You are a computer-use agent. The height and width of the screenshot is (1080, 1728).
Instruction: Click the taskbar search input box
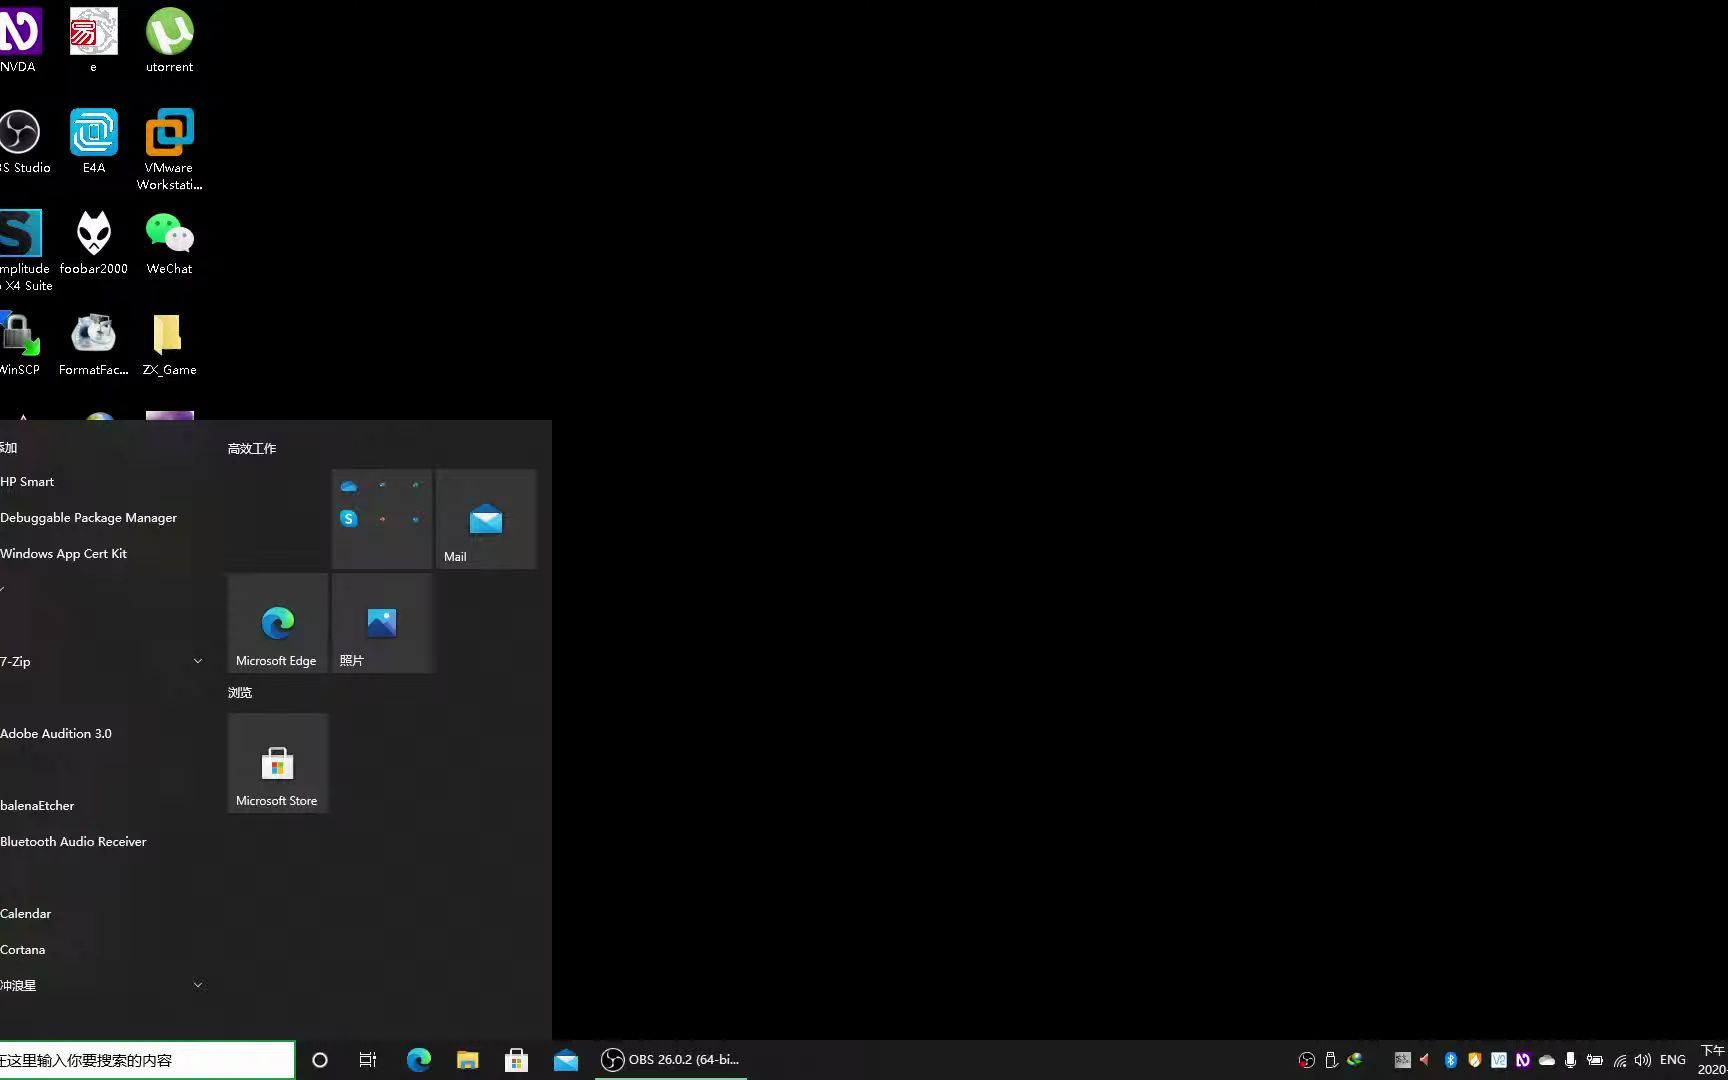coord(145,1059)
